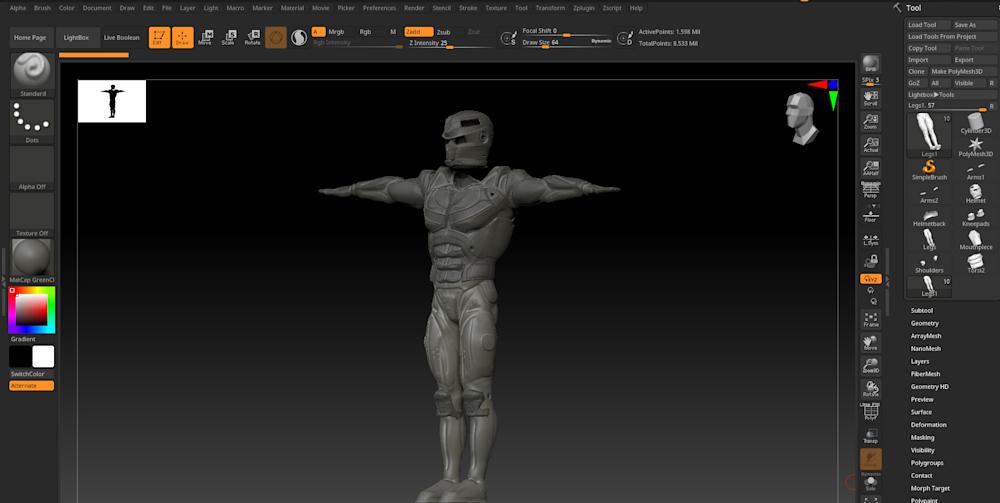Click the Load Tool button

click(x=923, y=25)
